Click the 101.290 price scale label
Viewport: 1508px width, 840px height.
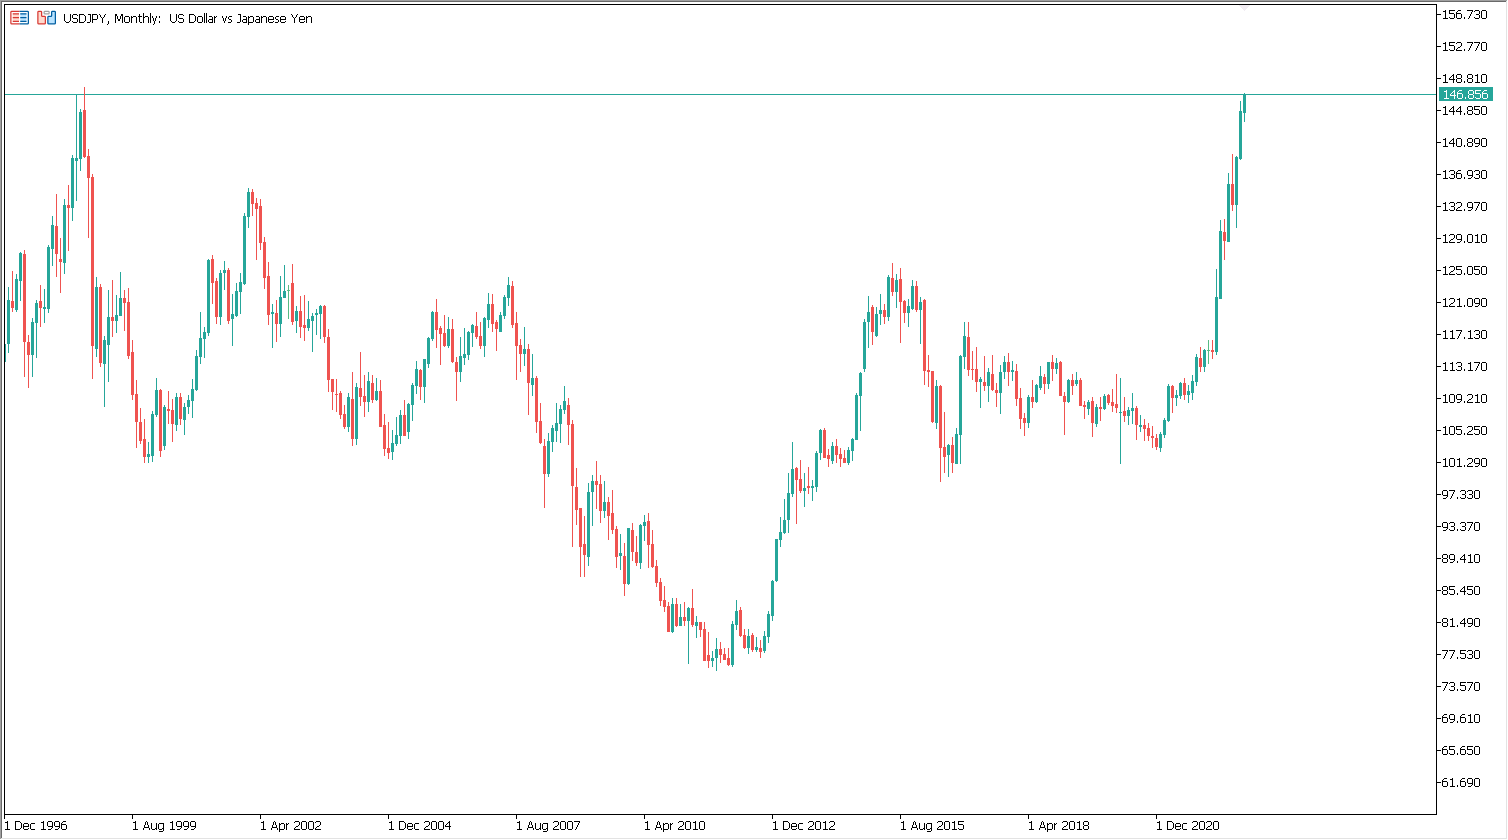(x=1466, y=462)
